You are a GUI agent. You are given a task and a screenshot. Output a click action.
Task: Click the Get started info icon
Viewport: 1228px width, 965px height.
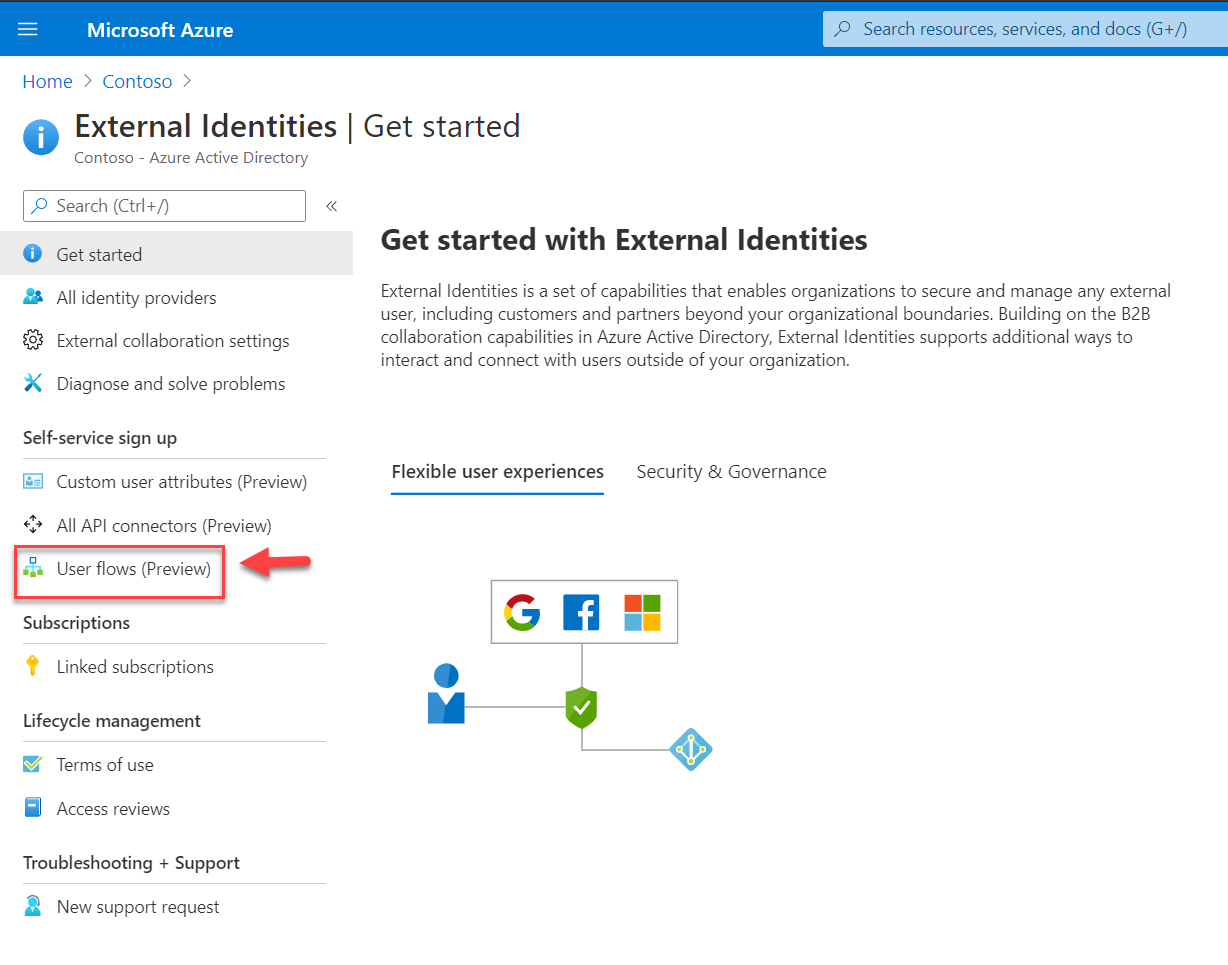click(33, 254)
